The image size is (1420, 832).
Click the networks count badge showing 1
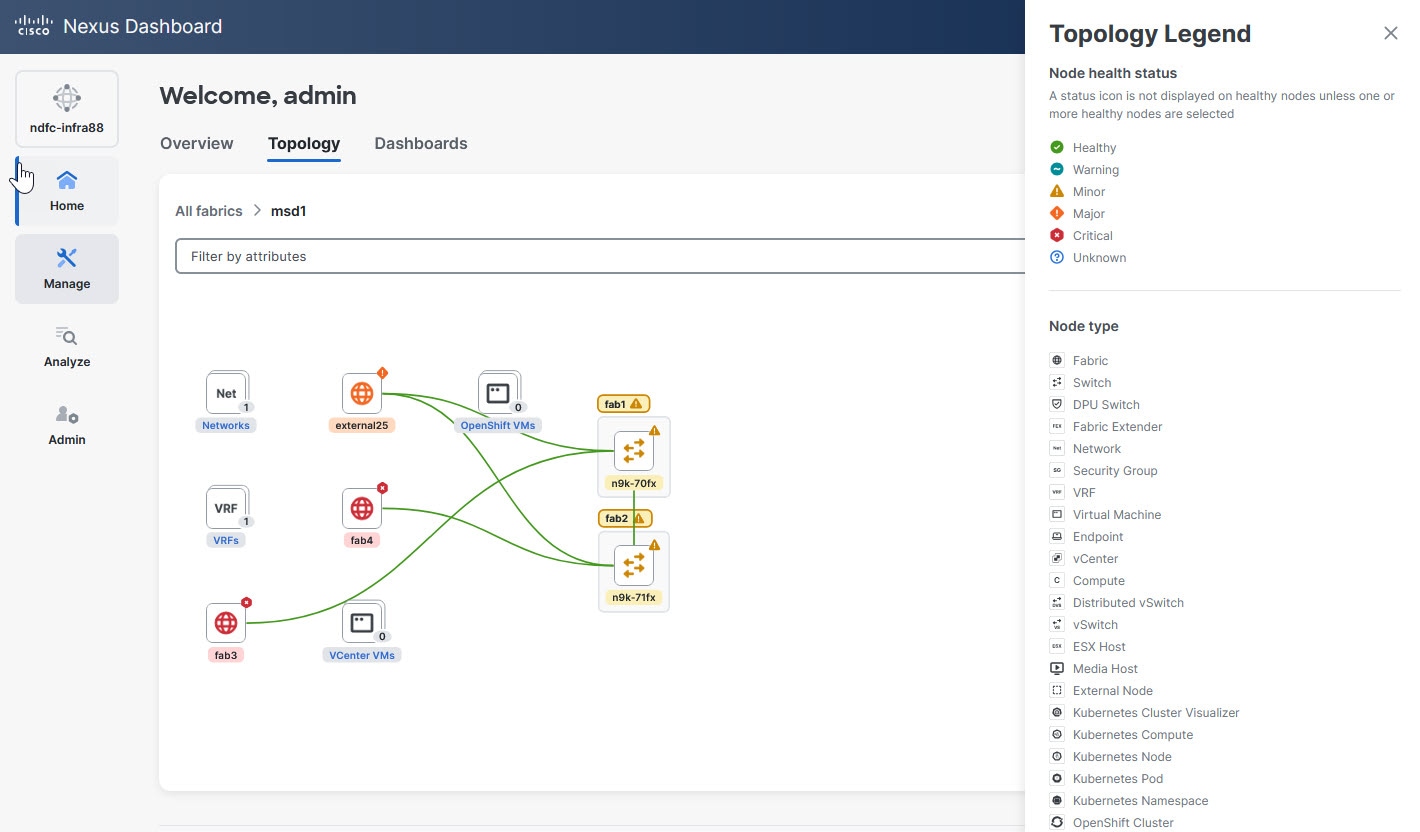click(x=246, y=407)
